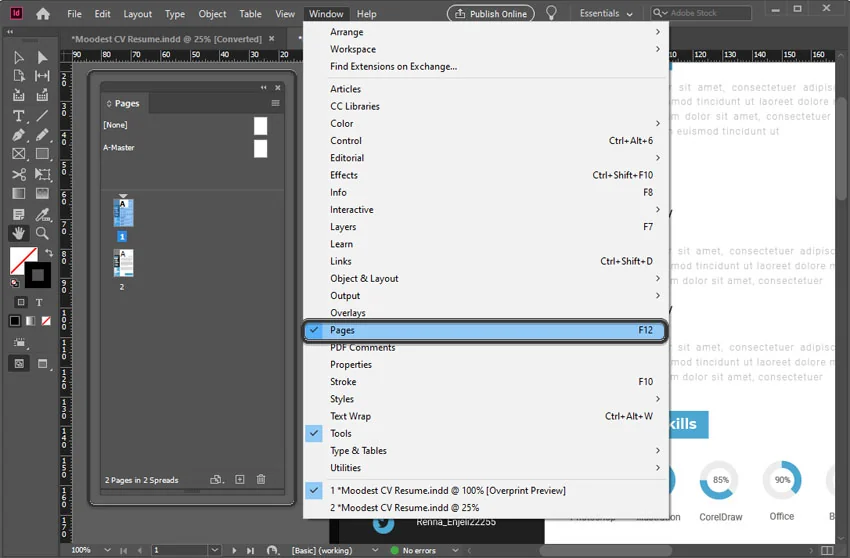The height and width of the screenshot is (558, 850).
Task: Create new page in Pages panel
Action: pyautogui.click(x=240, y=479)
